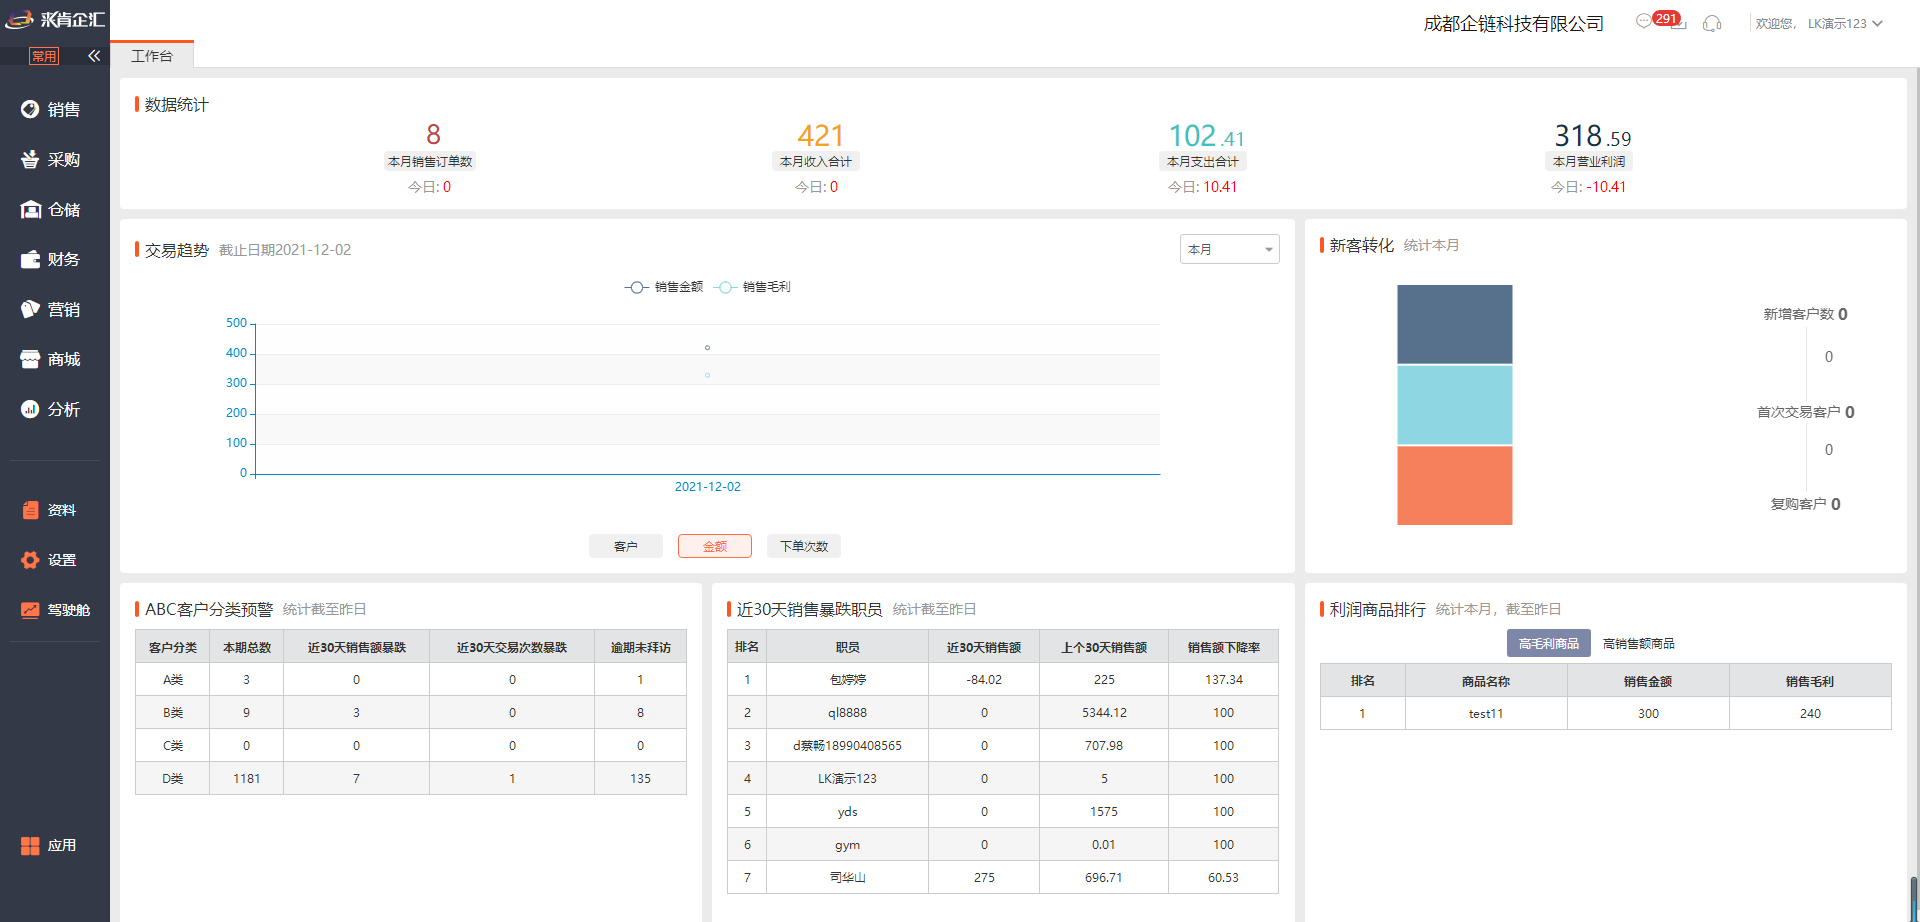Switch trend chart to 下单次数 view
This screenshot has height=922, width=1920.
[804, 546]
